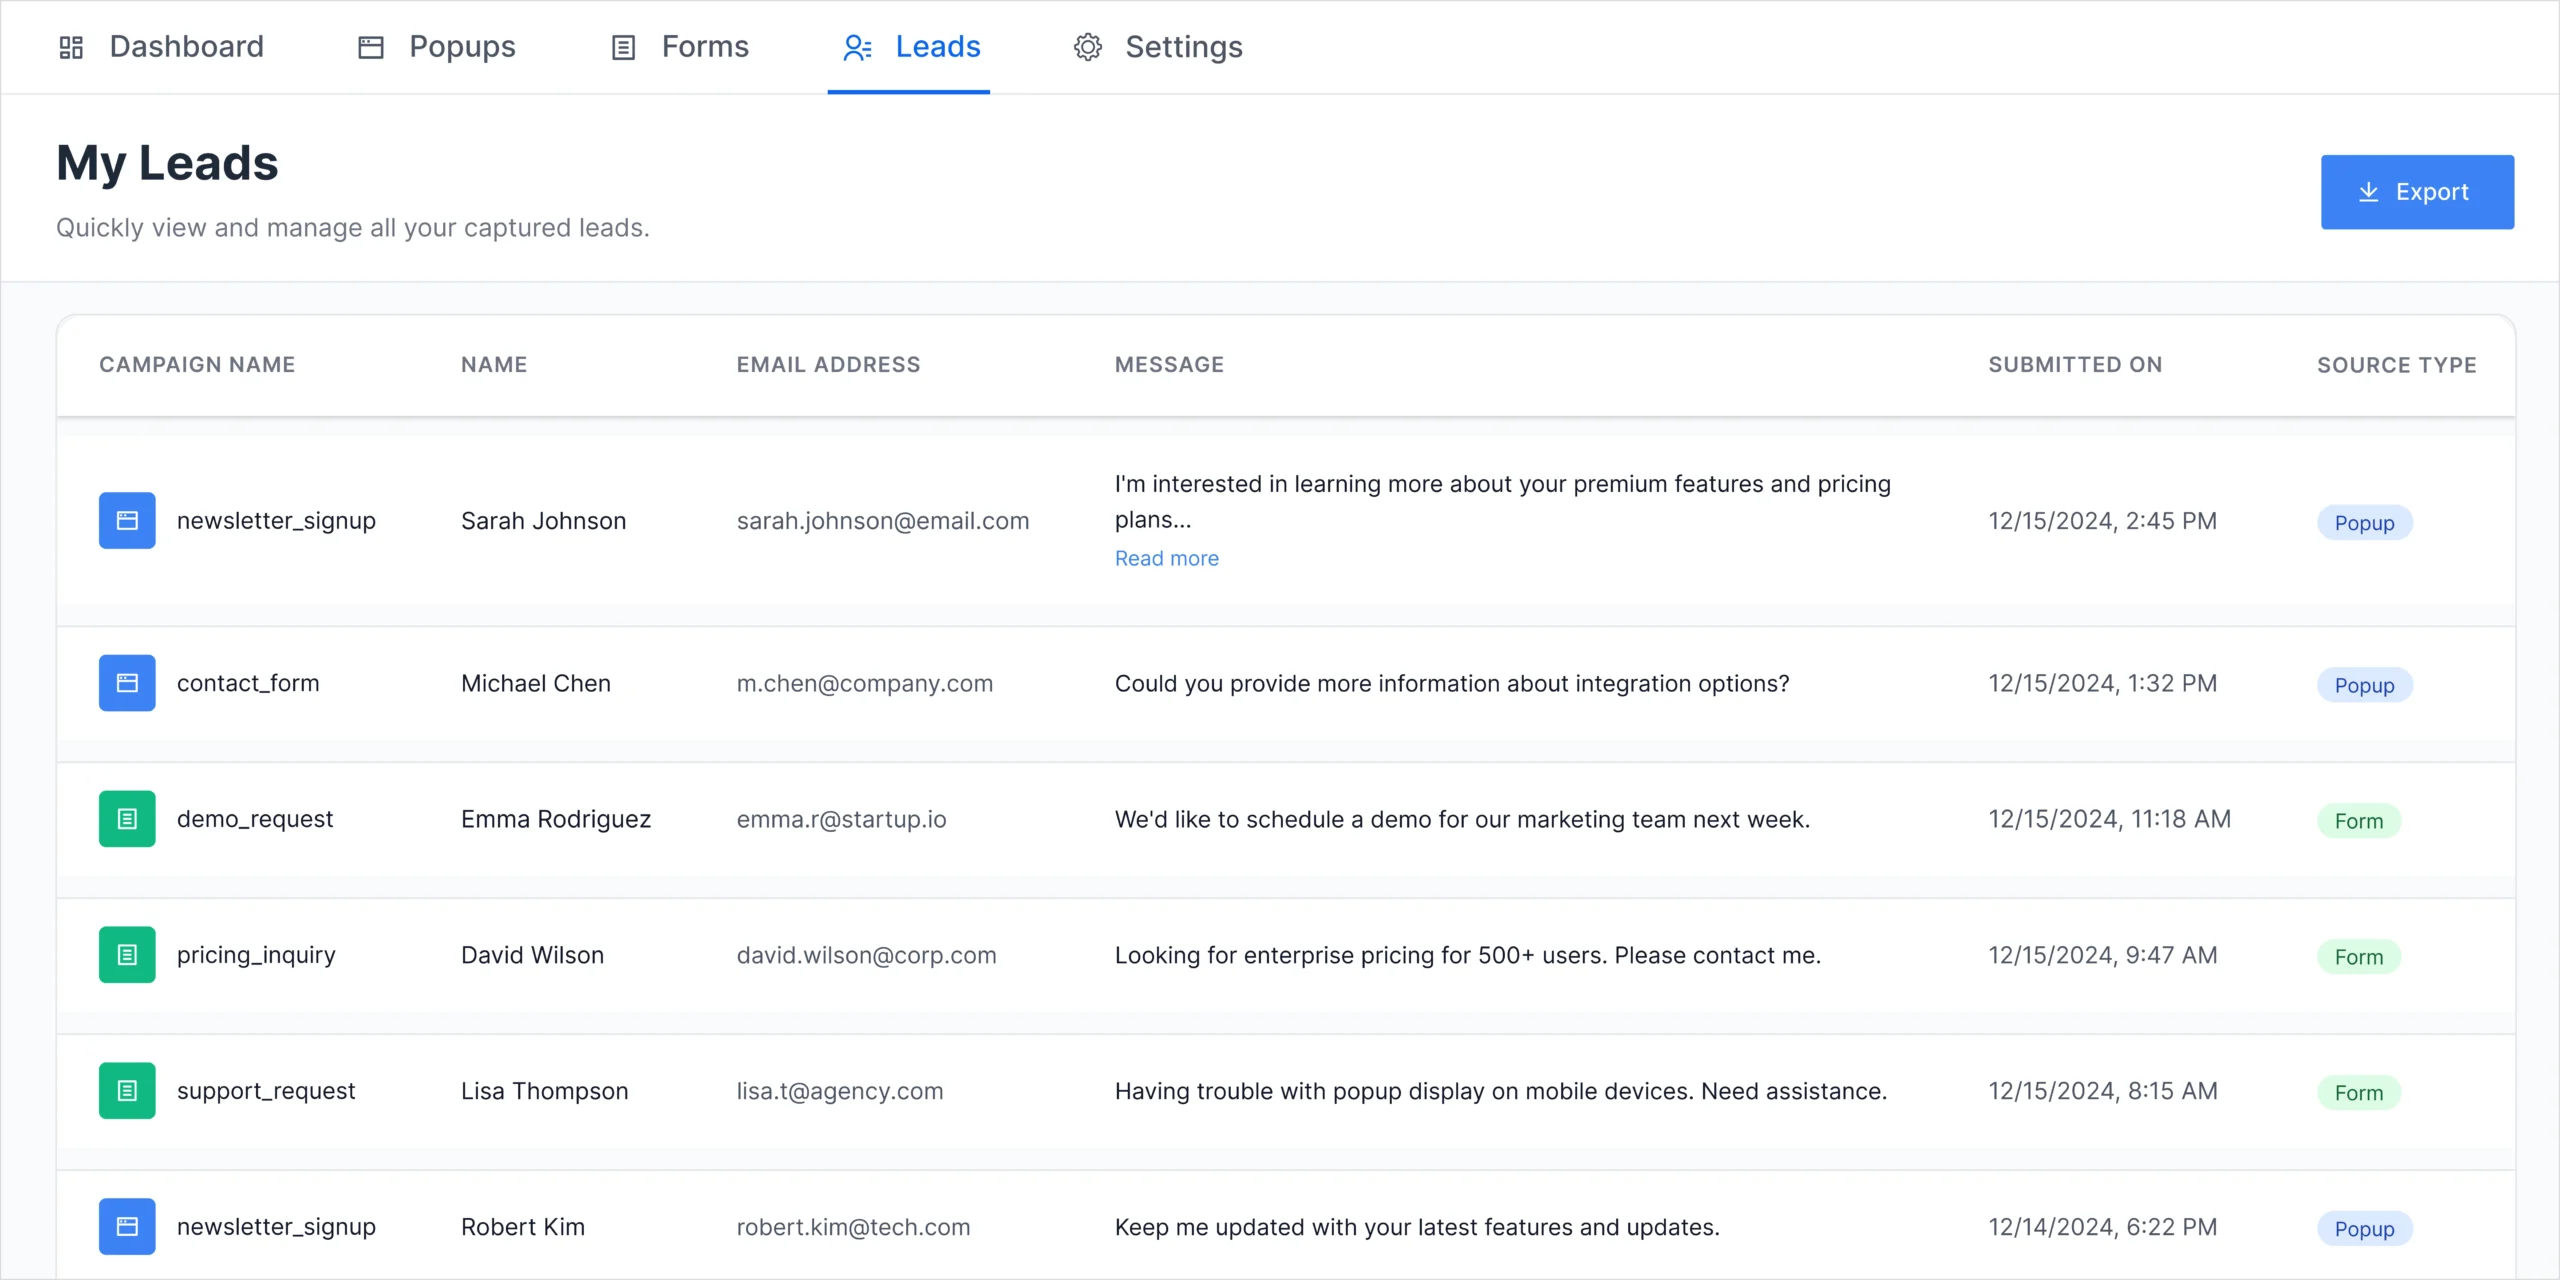Click Popup badge in Michael Chen row
2560x1280 pixels.
pyautogui.click(x=2364, y=685)
